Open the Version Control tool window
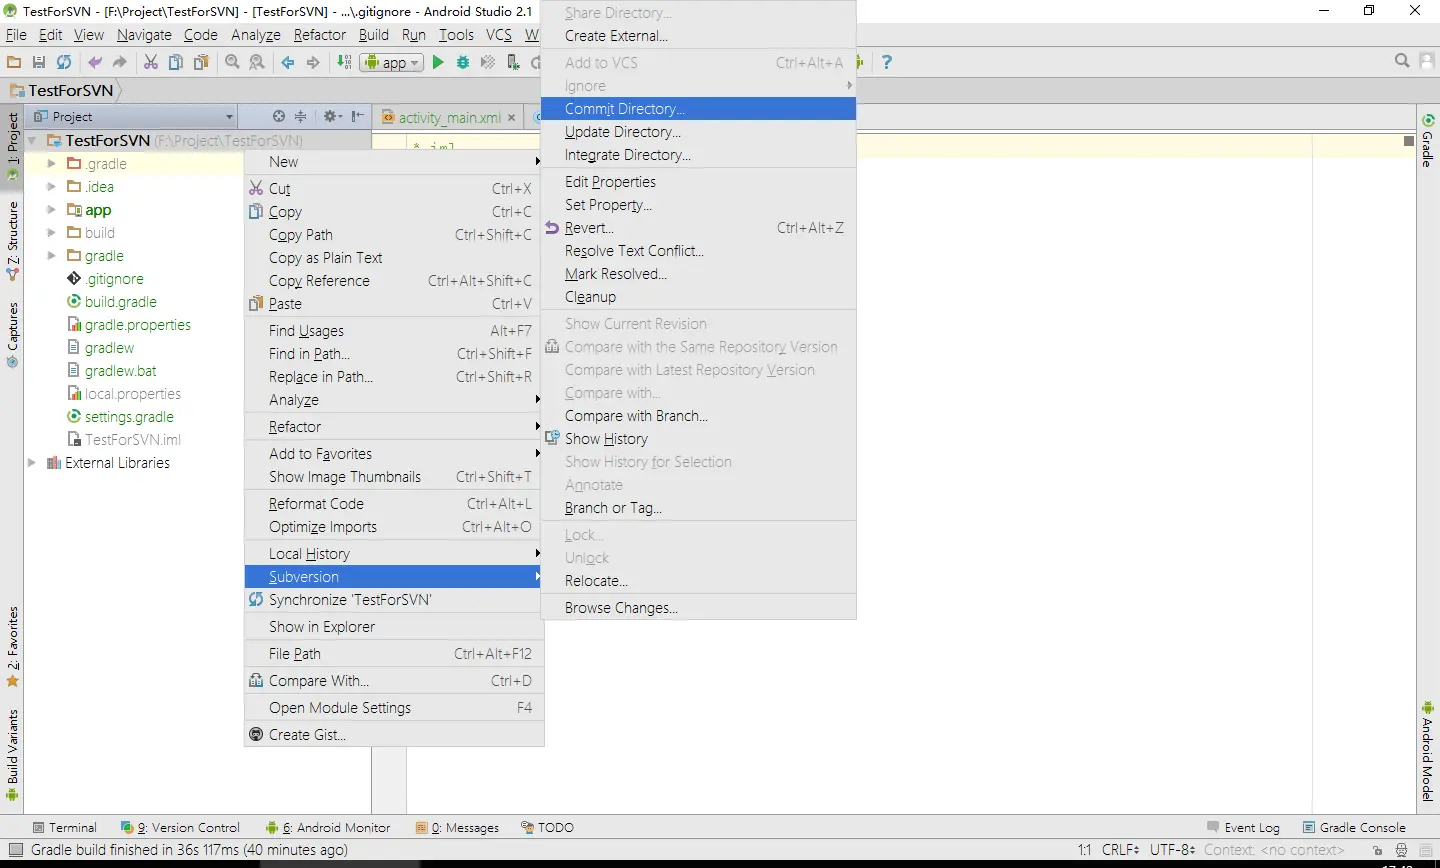The height and width of the screenshot is (868, 1440). pyautogui.click(x=180, y=827)
